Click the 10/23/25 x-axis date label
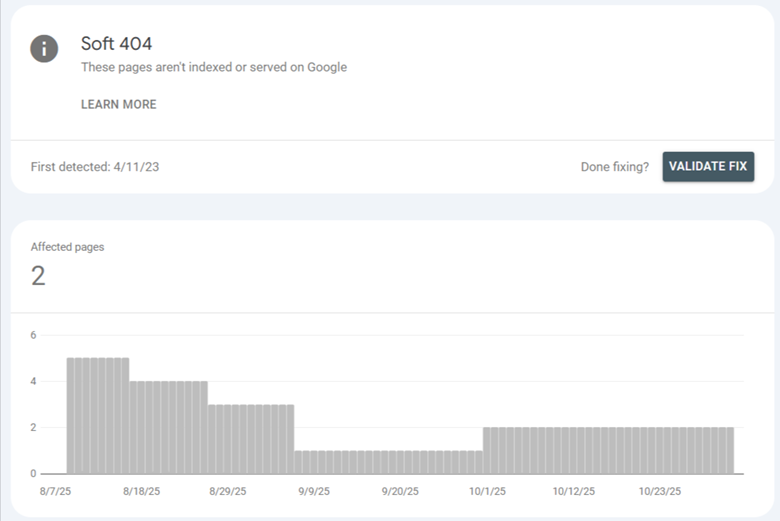 pos(660,492)
